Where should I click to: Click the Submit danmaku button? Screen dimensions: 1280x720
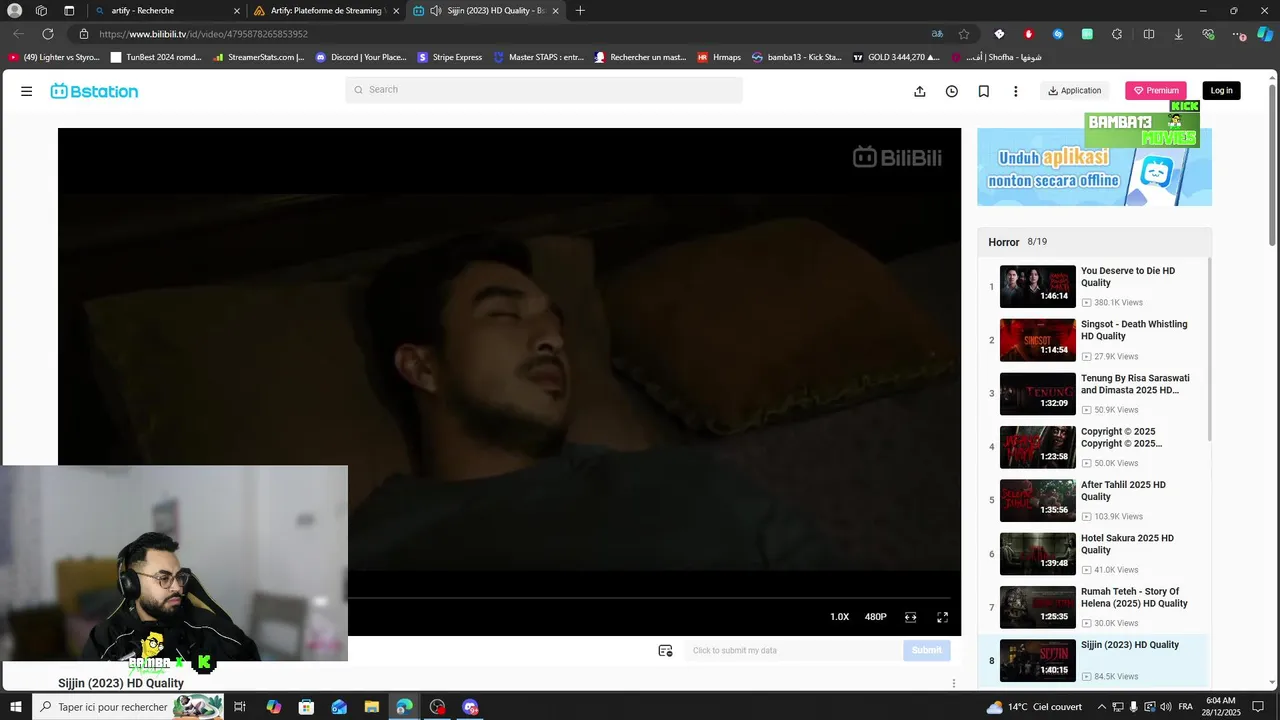click(x=926, y=650)
